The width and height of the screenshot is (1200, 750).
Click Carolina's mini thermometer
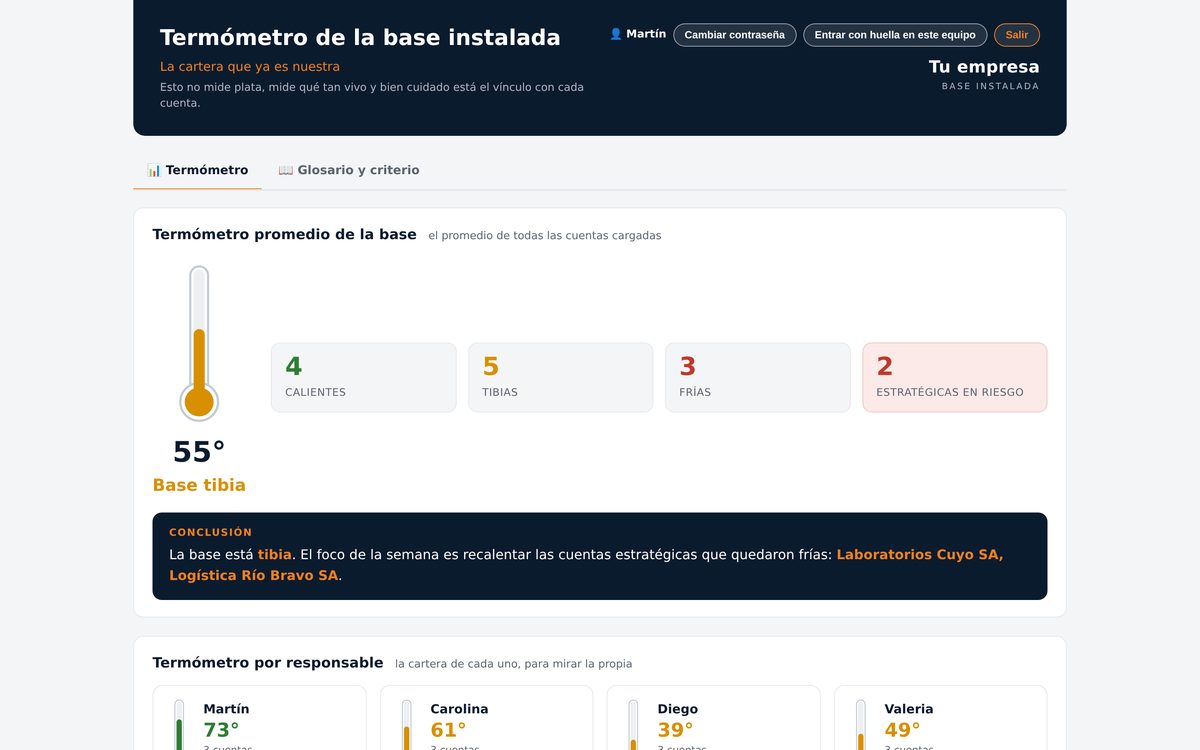tap(407, 725)
